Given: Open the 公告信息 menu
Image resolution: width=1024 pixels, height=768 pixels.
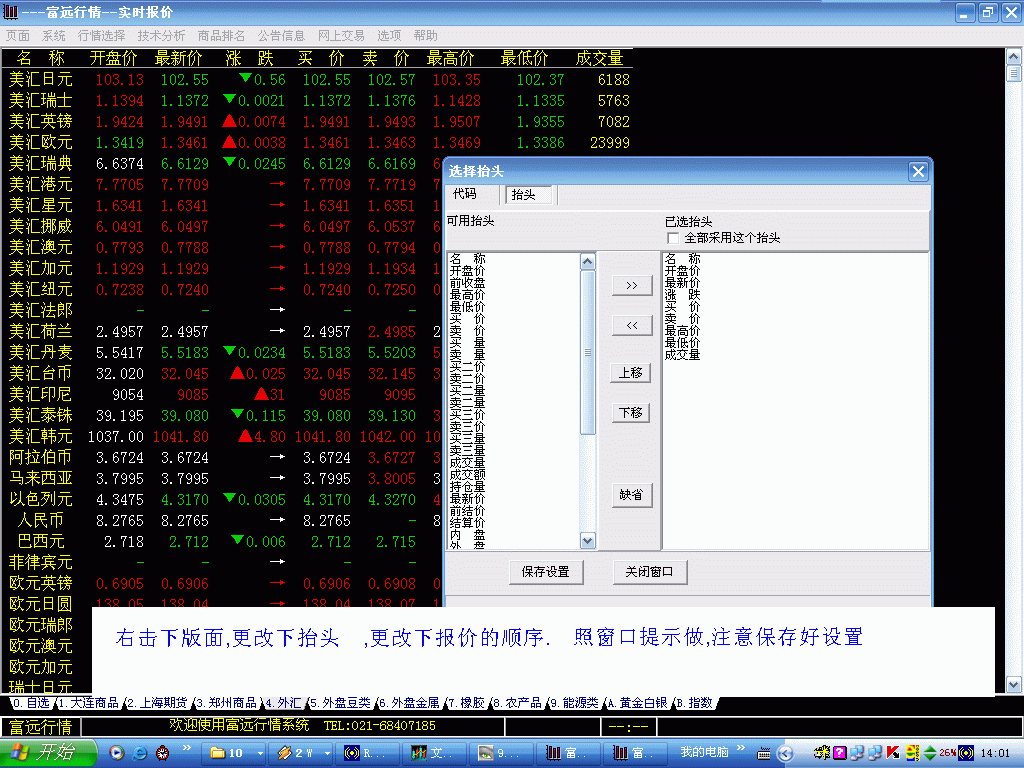Looking at the screenshot, I should click(x=281, y=35).
